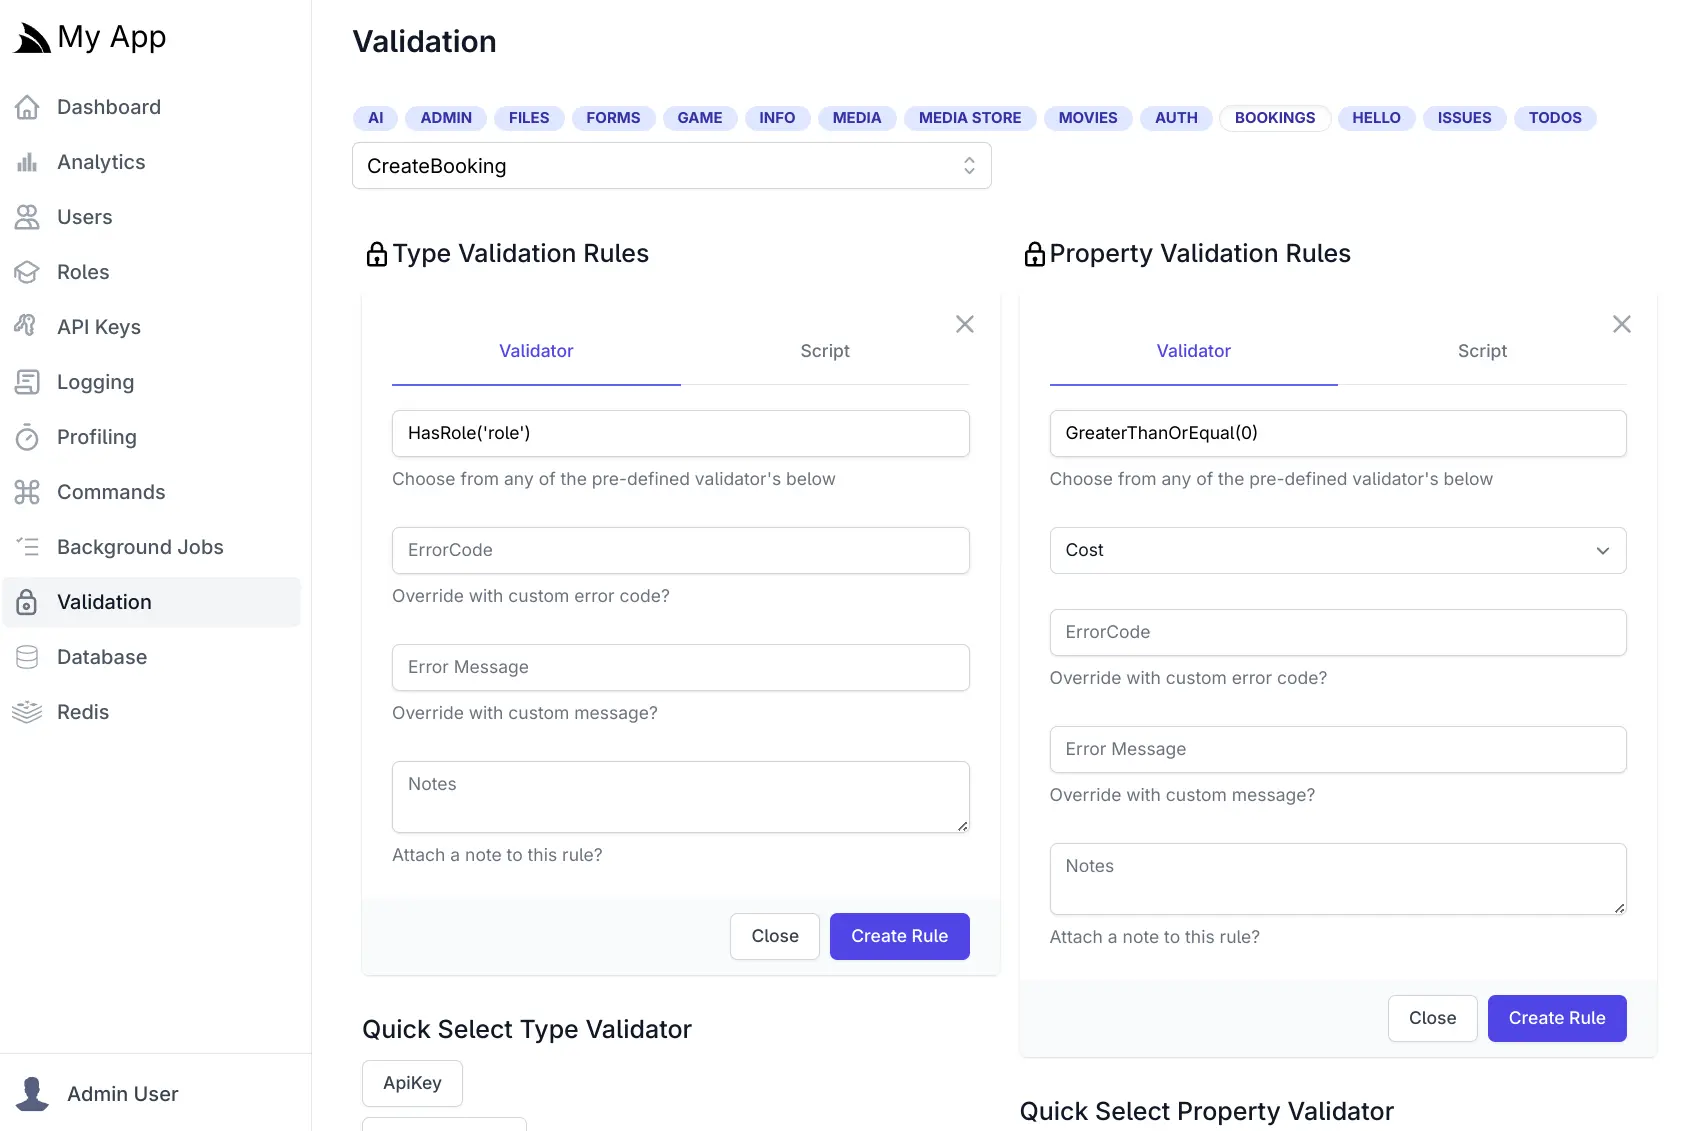Click Create Rule for the property validator
Screen dimensions: 1704x1131
point(1556,1018)
